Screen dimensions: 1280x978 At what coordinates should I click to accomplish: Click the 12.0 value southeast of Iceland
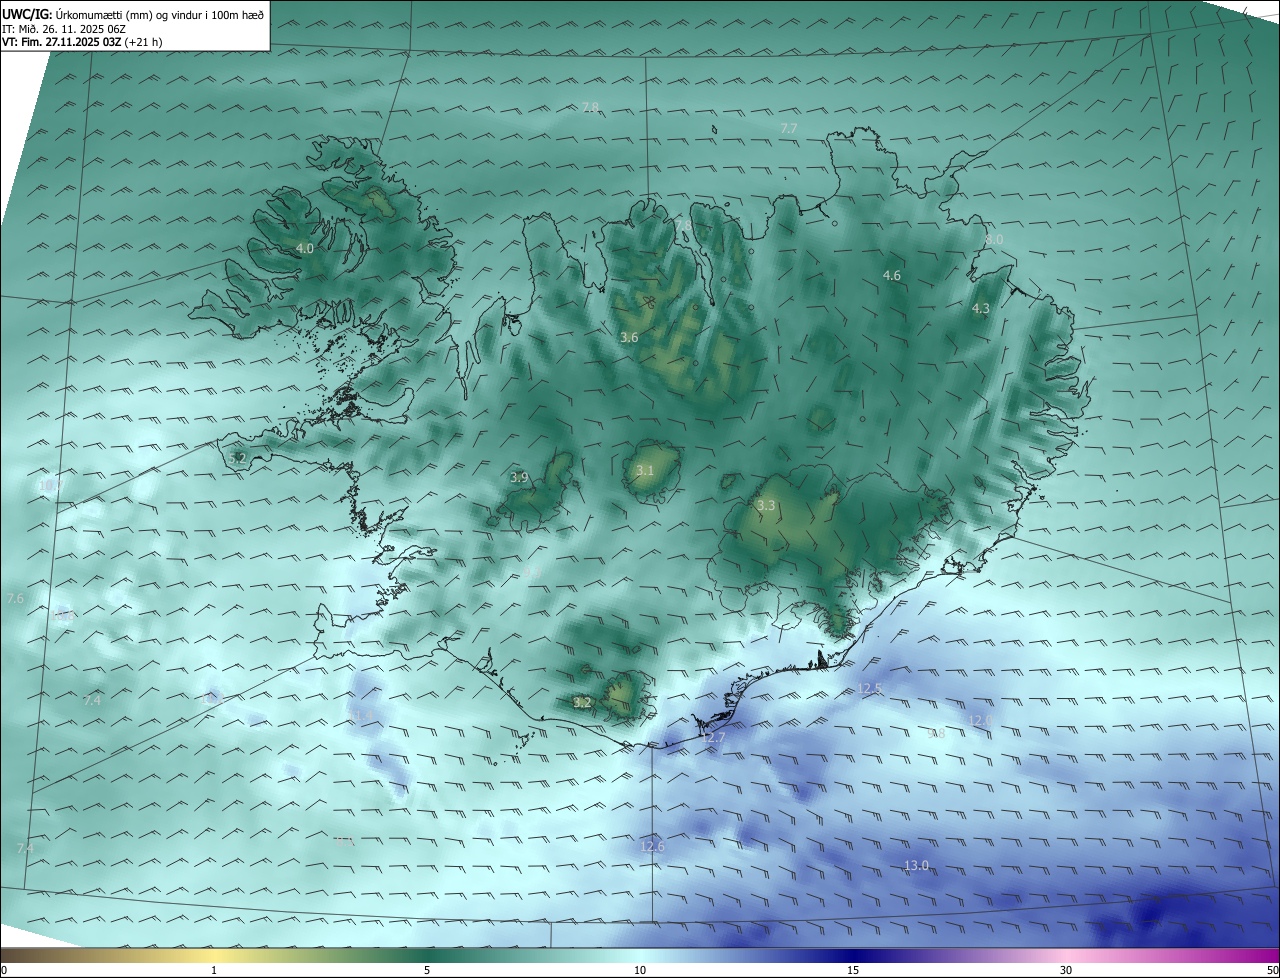pyautogui.click(x=980, y=720)
